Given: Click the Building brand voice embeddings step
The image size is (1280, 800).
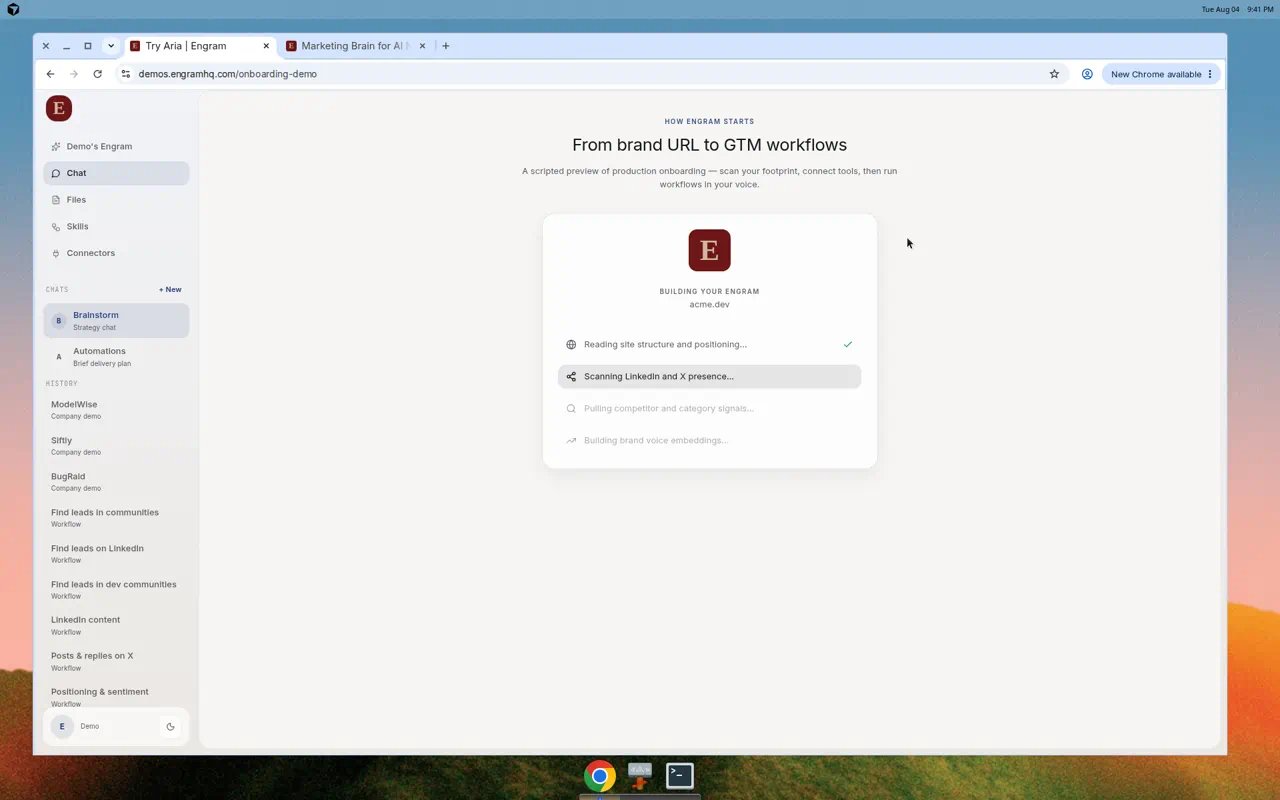Looking at the screenshot, I should click(709, 441).
